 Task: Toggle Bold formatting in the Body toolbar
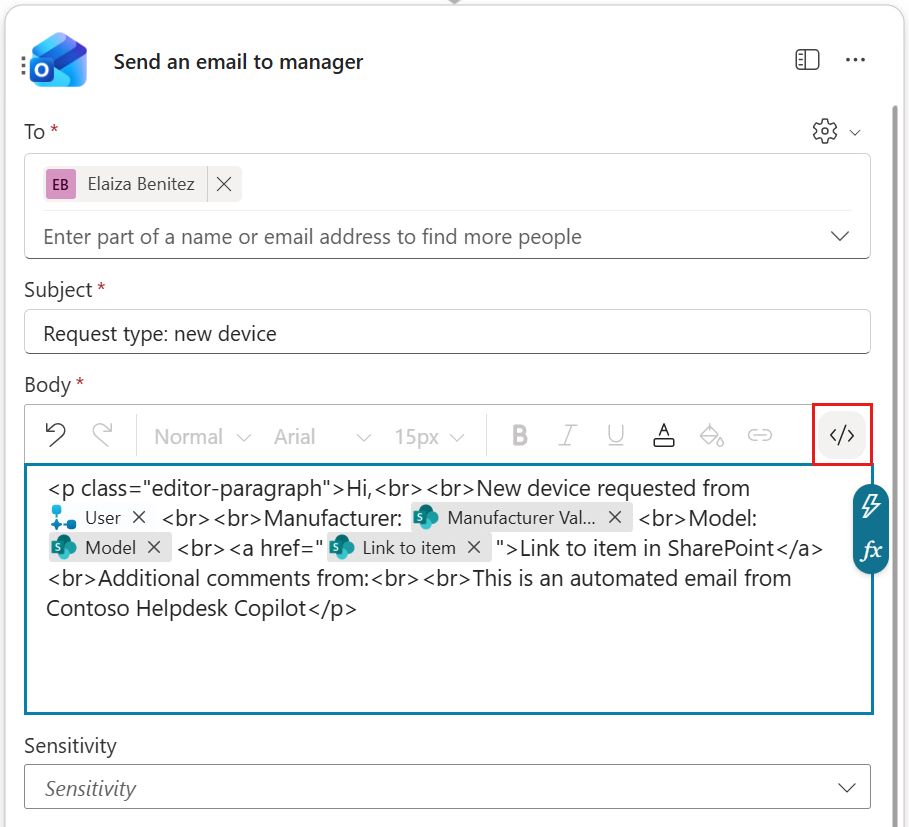(x=519, y=435)
